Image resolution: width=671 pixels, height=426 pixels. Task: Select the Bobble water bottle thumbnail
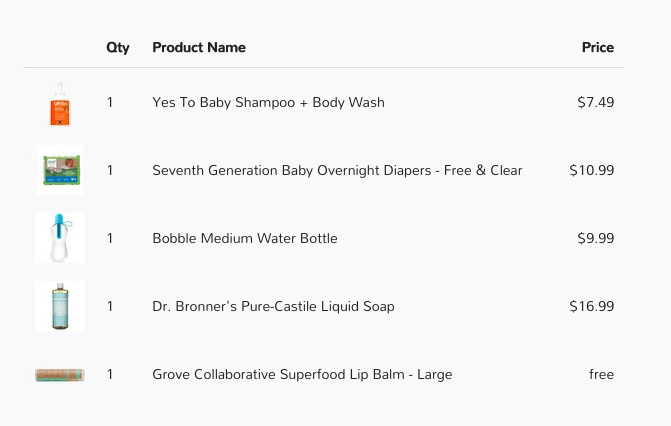pyautogui.click(x=60, y=238)
